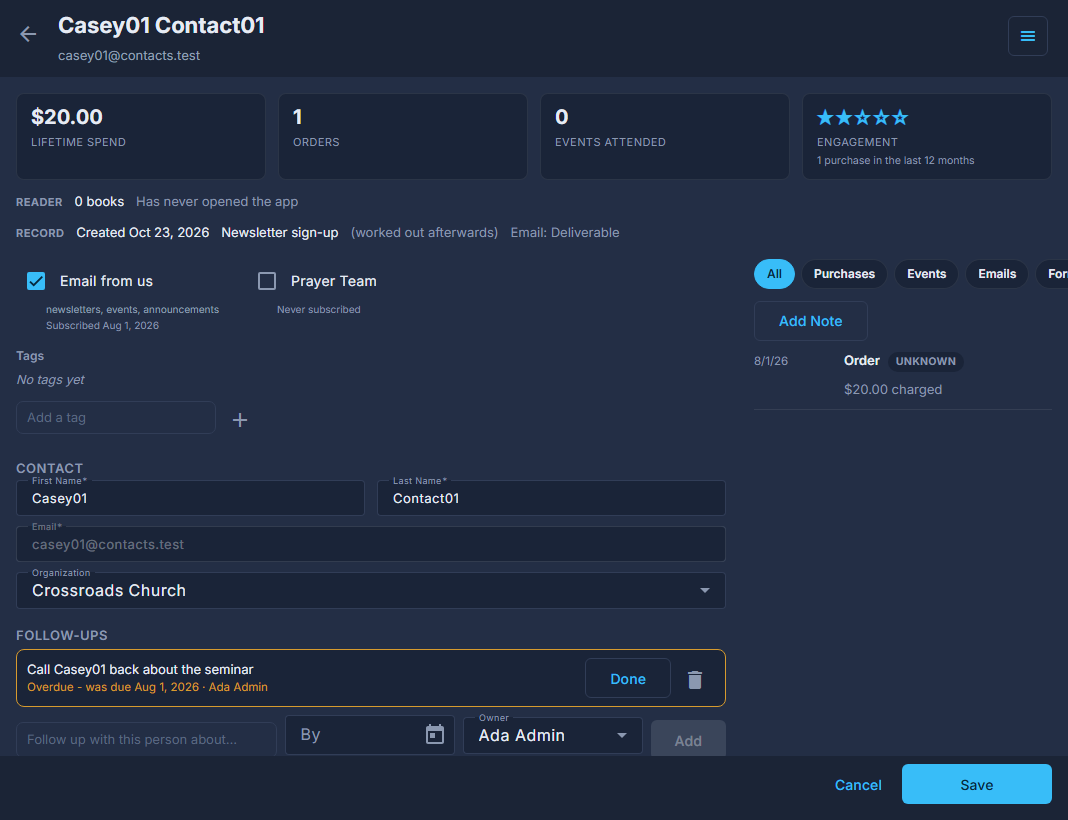Open the 8/1/26 Order entry
1068x820 pixels.
[902, 375]
